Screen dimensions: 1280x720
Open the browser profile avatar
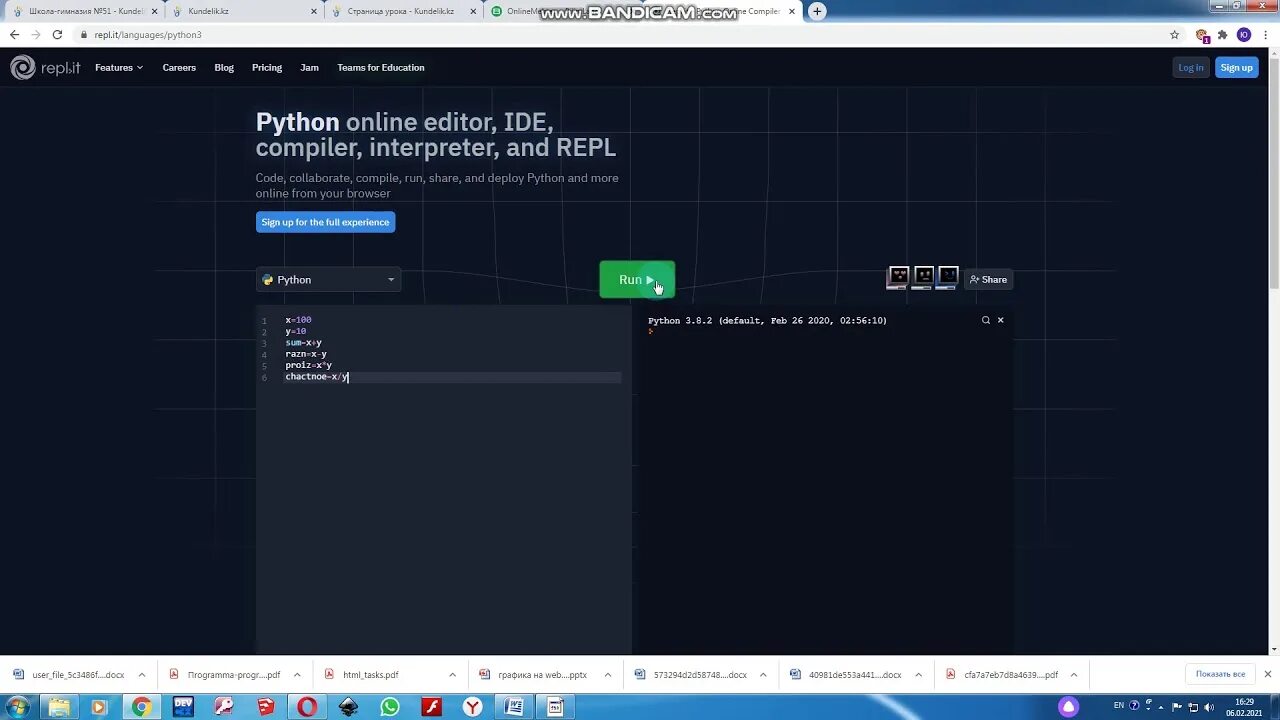click(x=1244, y=34)
